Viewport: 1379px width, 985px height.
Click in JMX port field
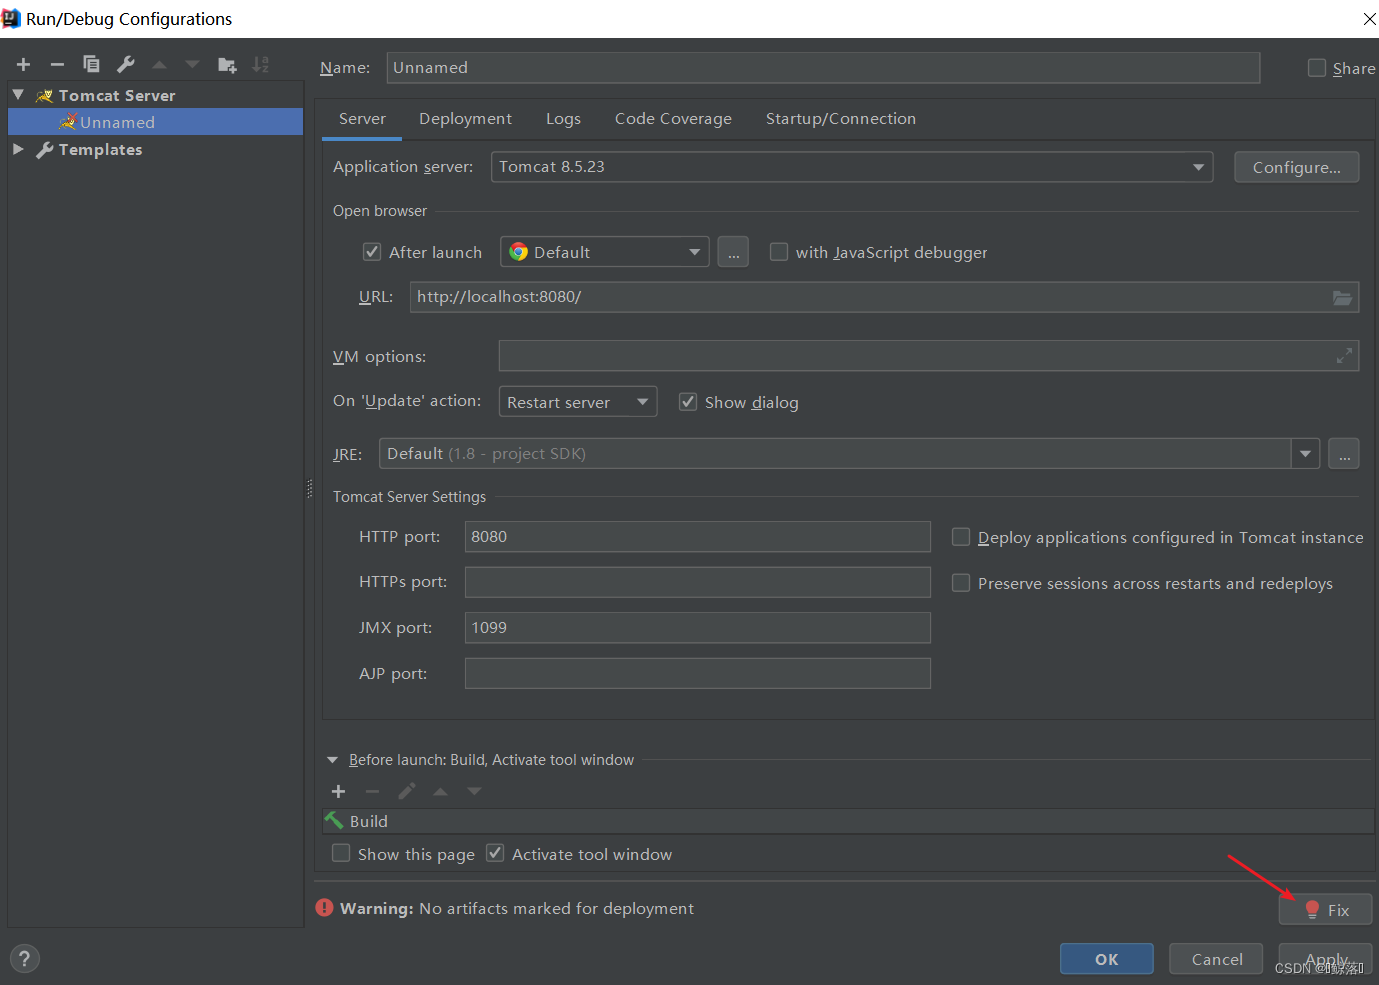pyautogui.click(x=698, y=628)
